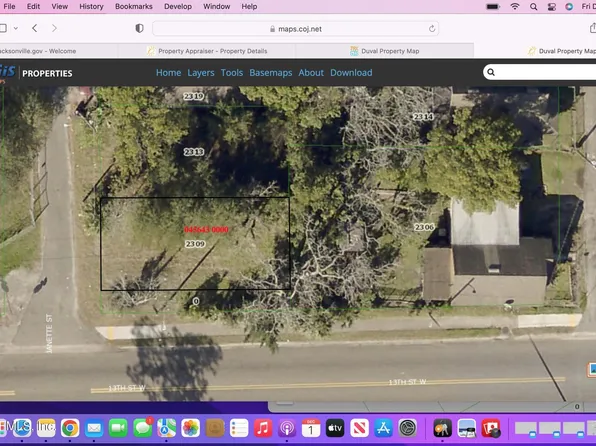This screenshot has width=596, height=446.
Task: Open the sidebar dropdown chevron in Safari toolbar
Action: (16, 28)
